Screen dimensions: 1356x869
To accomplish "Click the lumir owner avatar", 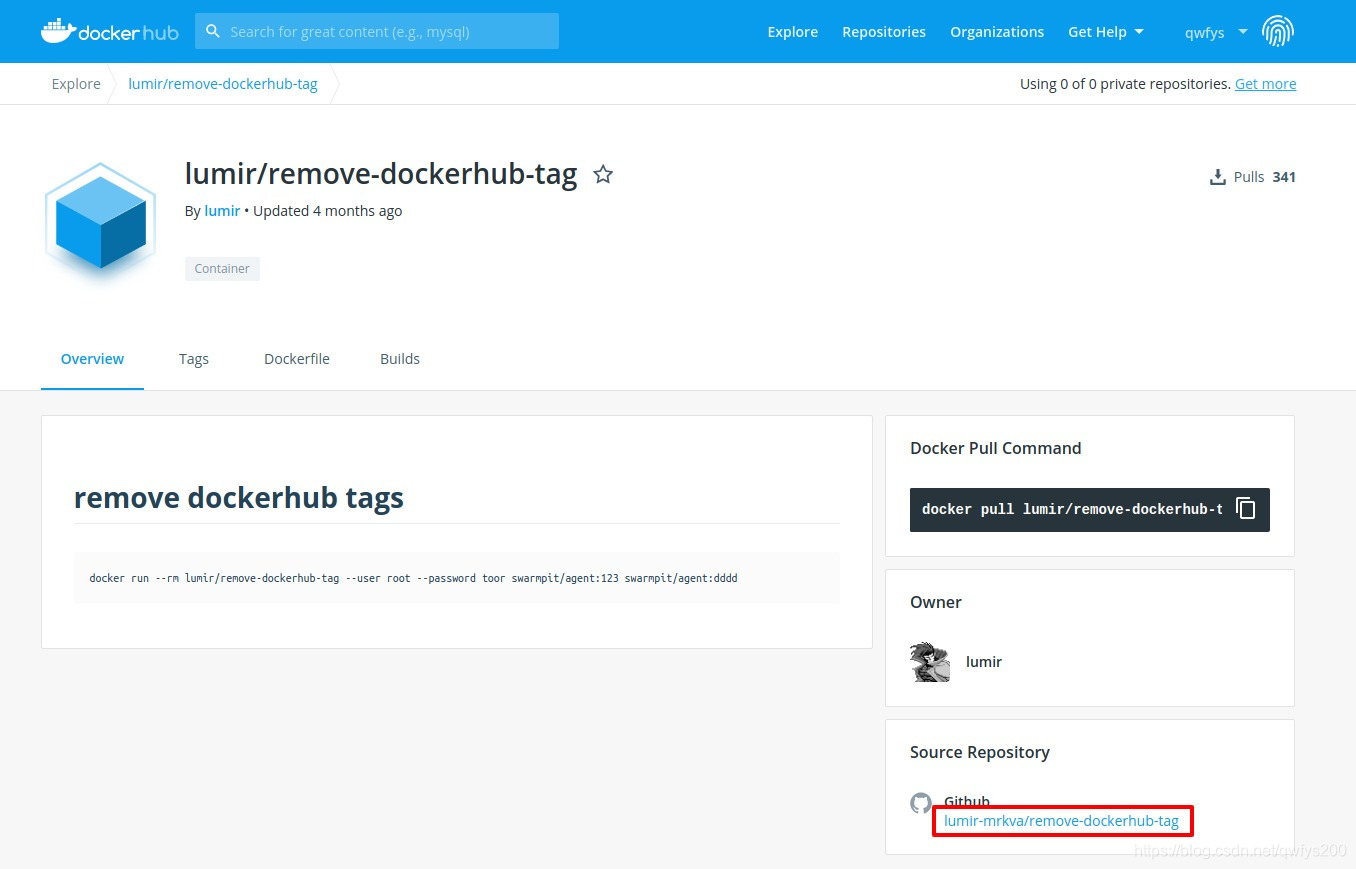I will click(930, 662).
